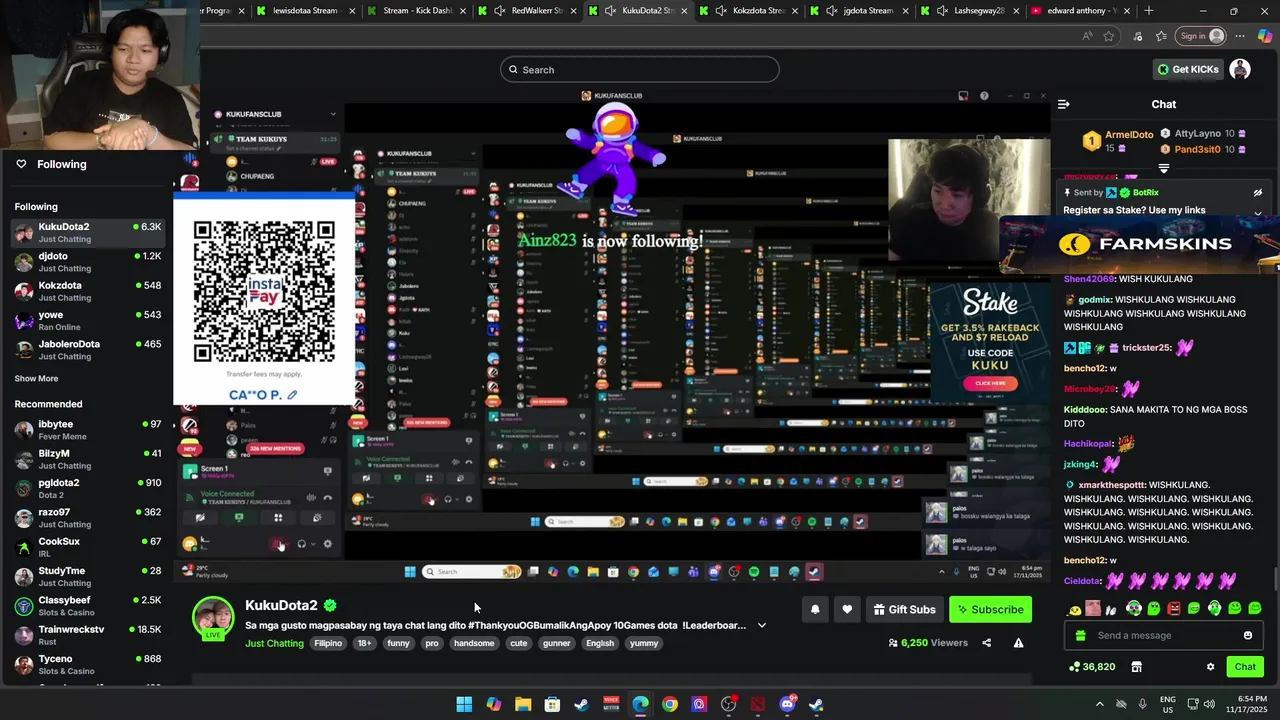Open chat settings gear

(x=1210, y=667)
